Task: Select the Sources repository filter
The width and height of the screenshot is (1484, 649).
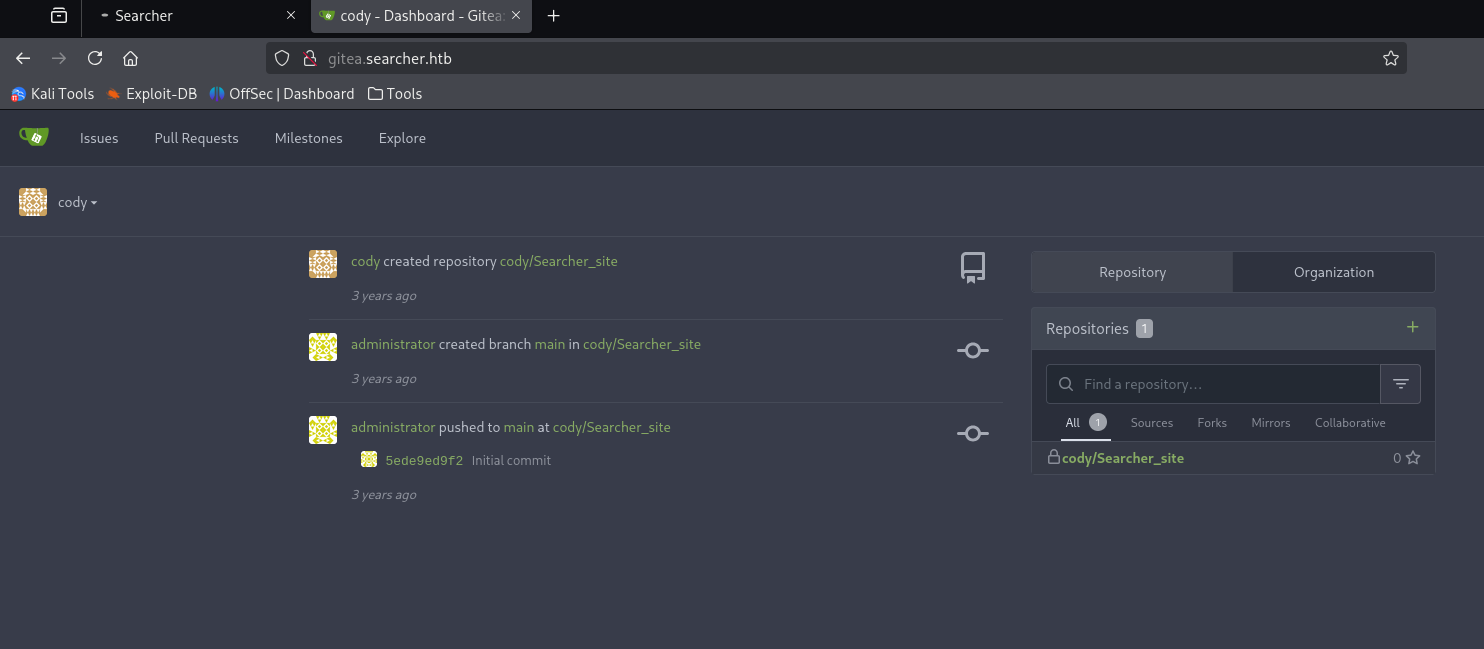Action: click(1151, 423)
